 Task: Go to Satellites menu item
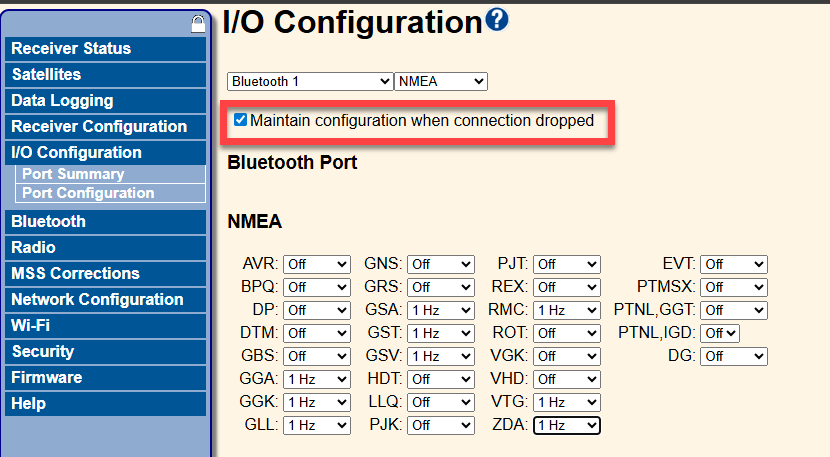point(46,74)
